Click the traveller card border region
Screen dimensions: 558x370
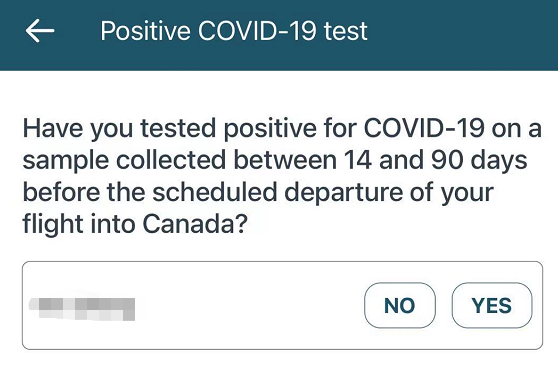point(283,305)
